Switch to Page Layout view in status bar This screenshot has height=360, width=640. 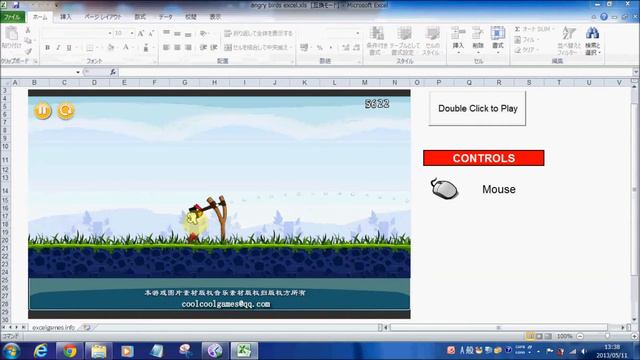click(x=539, y=336)
